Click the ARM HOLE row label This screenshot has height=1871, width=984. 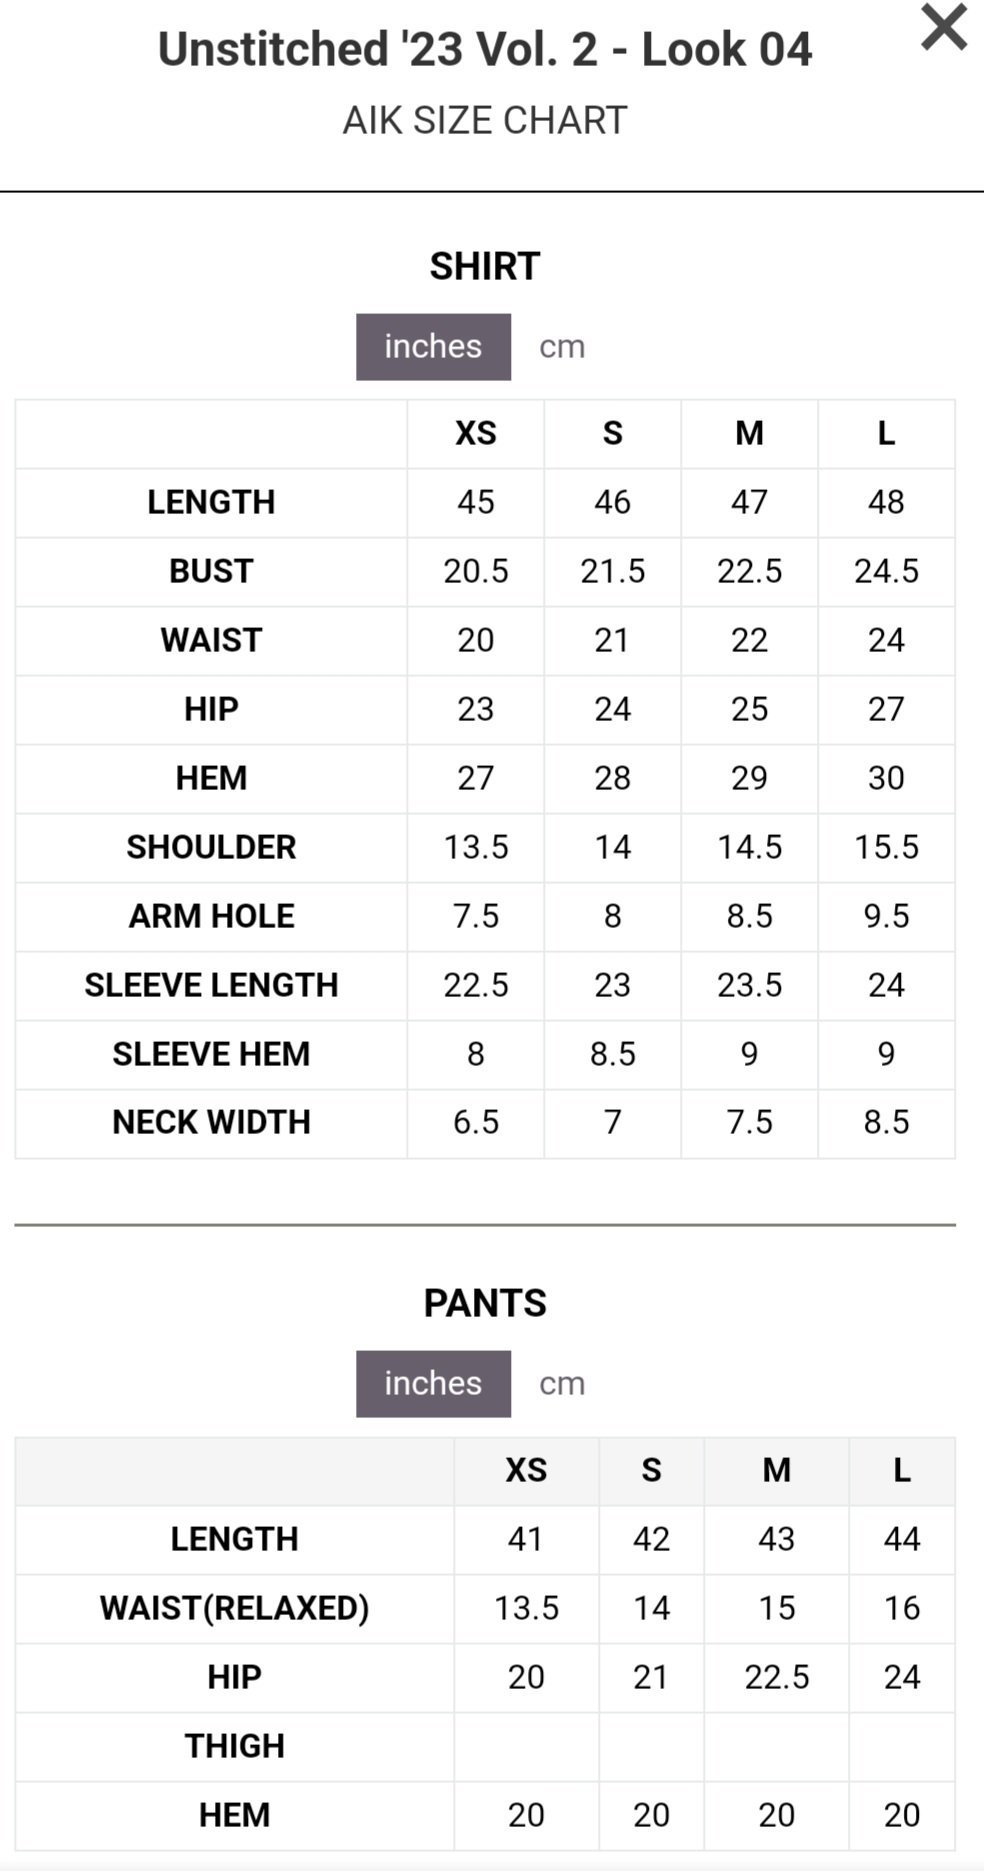pos(211,916)
